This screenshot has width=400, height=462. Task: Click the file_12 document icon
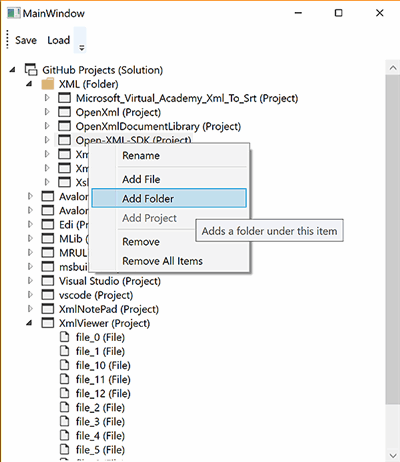pos(64,393)
